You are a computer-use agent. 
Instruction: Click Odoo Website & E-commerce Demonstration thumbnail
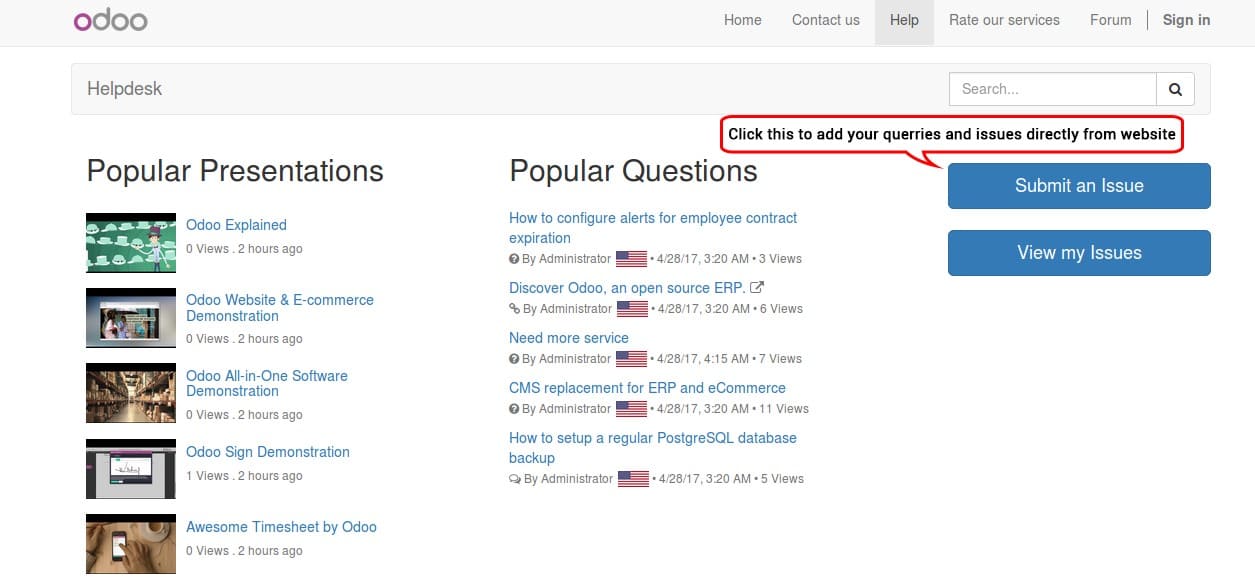(131, 317)
